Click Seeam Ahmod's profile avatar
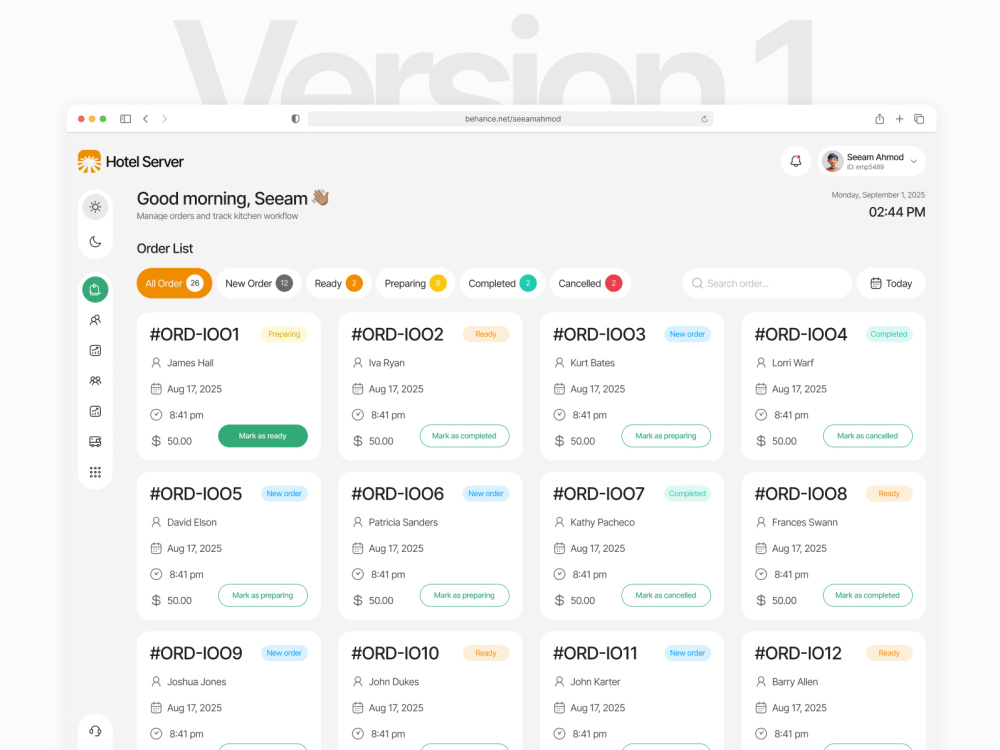Screen dimensions: 1000x750 click(832, 161)
